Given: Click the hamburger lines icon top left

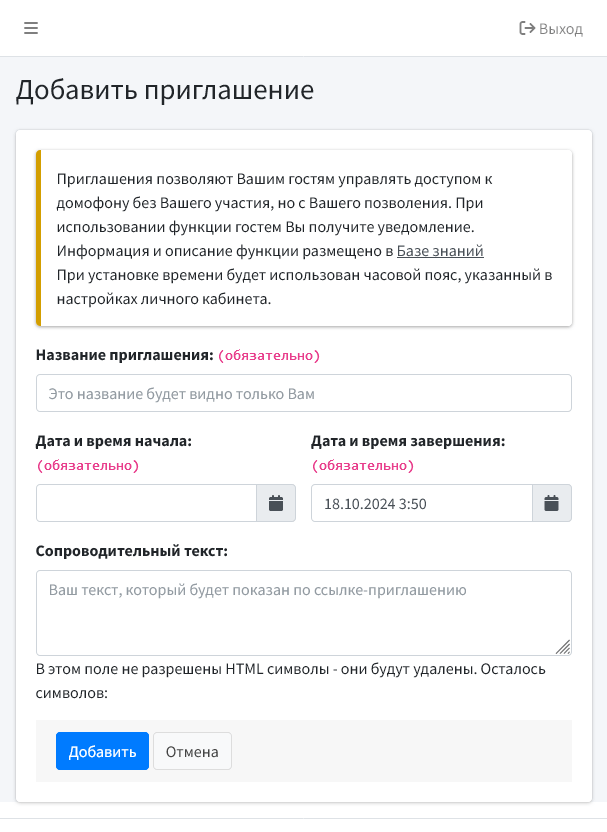Looking at the screenshot, I should (31, 28).
